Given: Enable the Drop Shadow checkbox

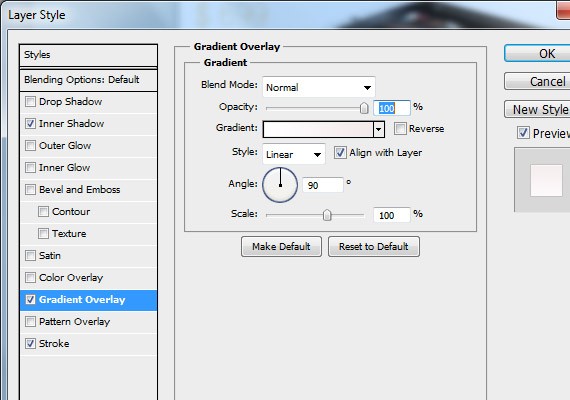Looking at the screenshot, I should 31,101.
